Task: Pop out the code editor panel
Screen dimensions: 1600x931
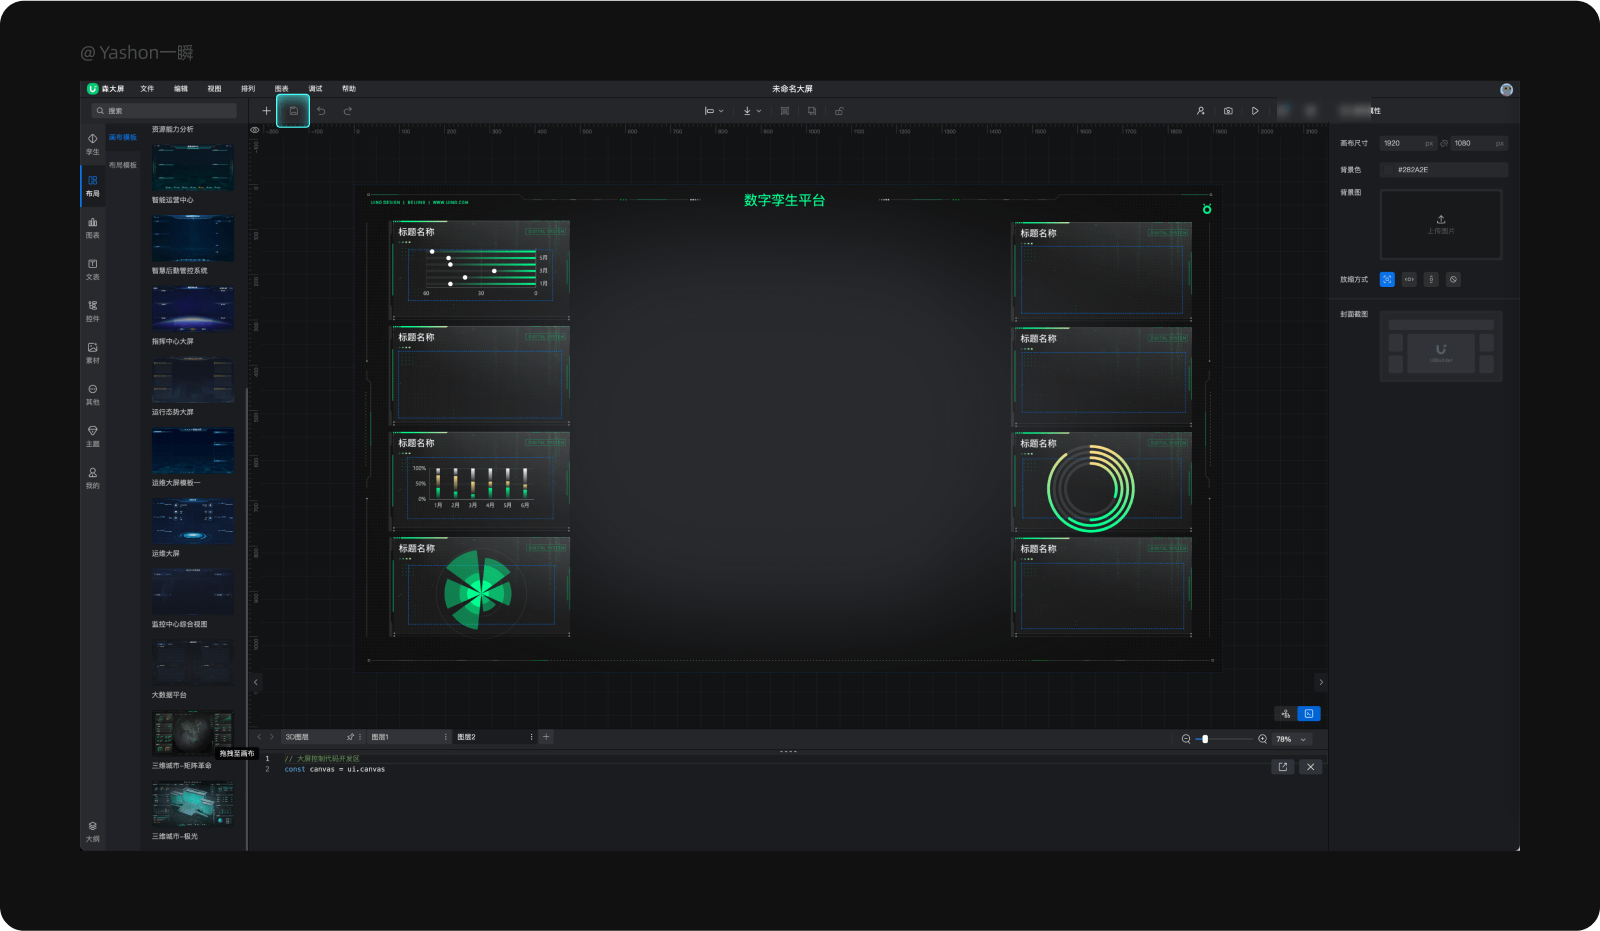Action: tap(1283, 767)
